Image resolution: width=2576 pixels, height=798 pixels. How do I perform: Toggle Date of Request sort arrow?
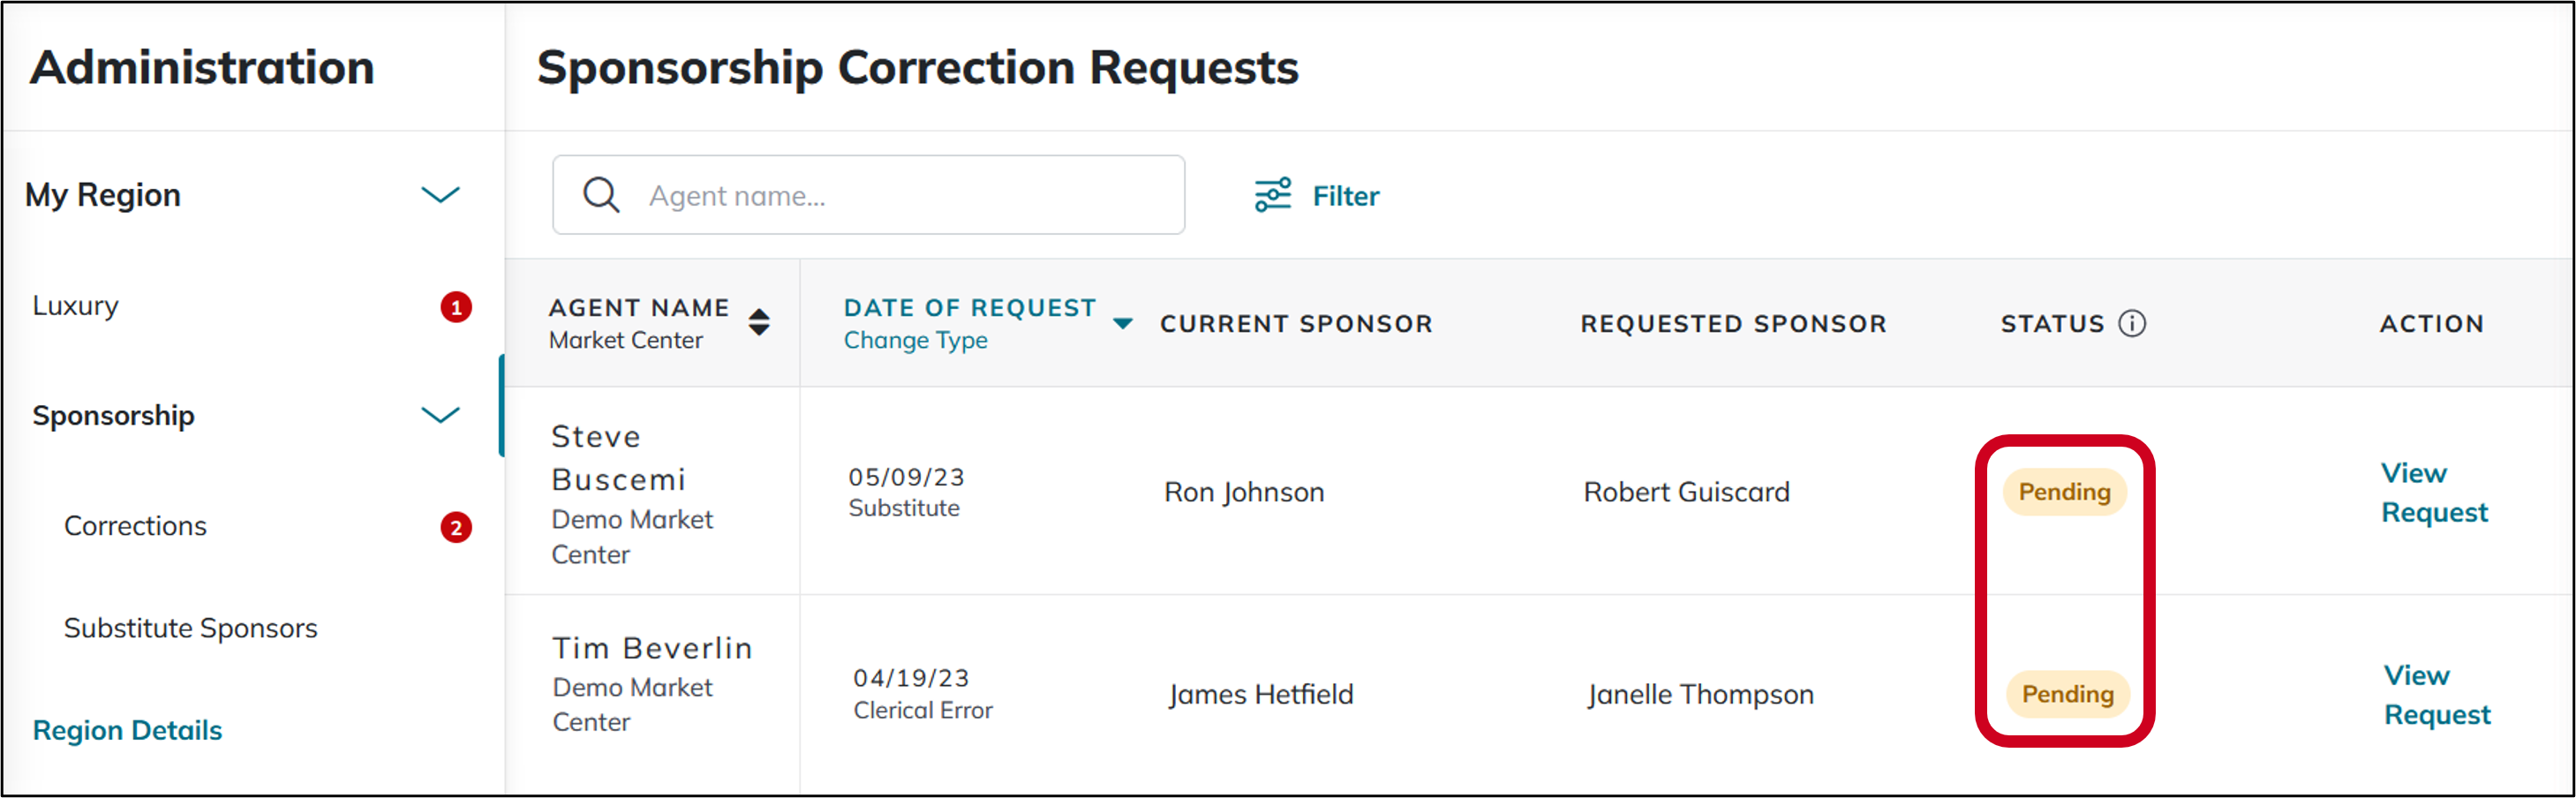pos(1123,323)
